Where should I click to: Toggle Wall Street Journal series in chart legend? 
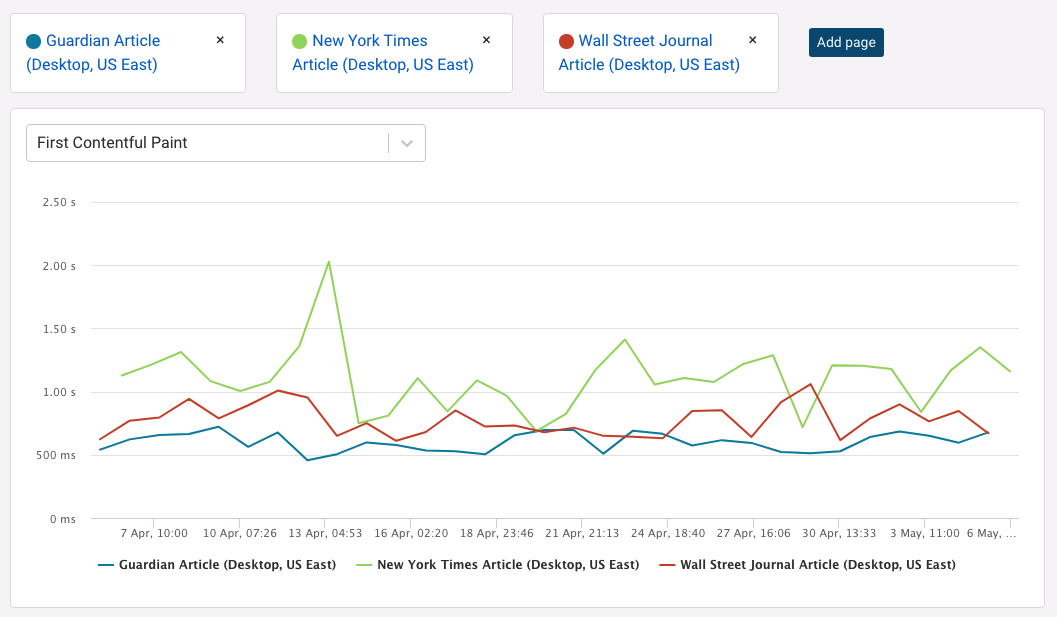(x=808, y=564)
